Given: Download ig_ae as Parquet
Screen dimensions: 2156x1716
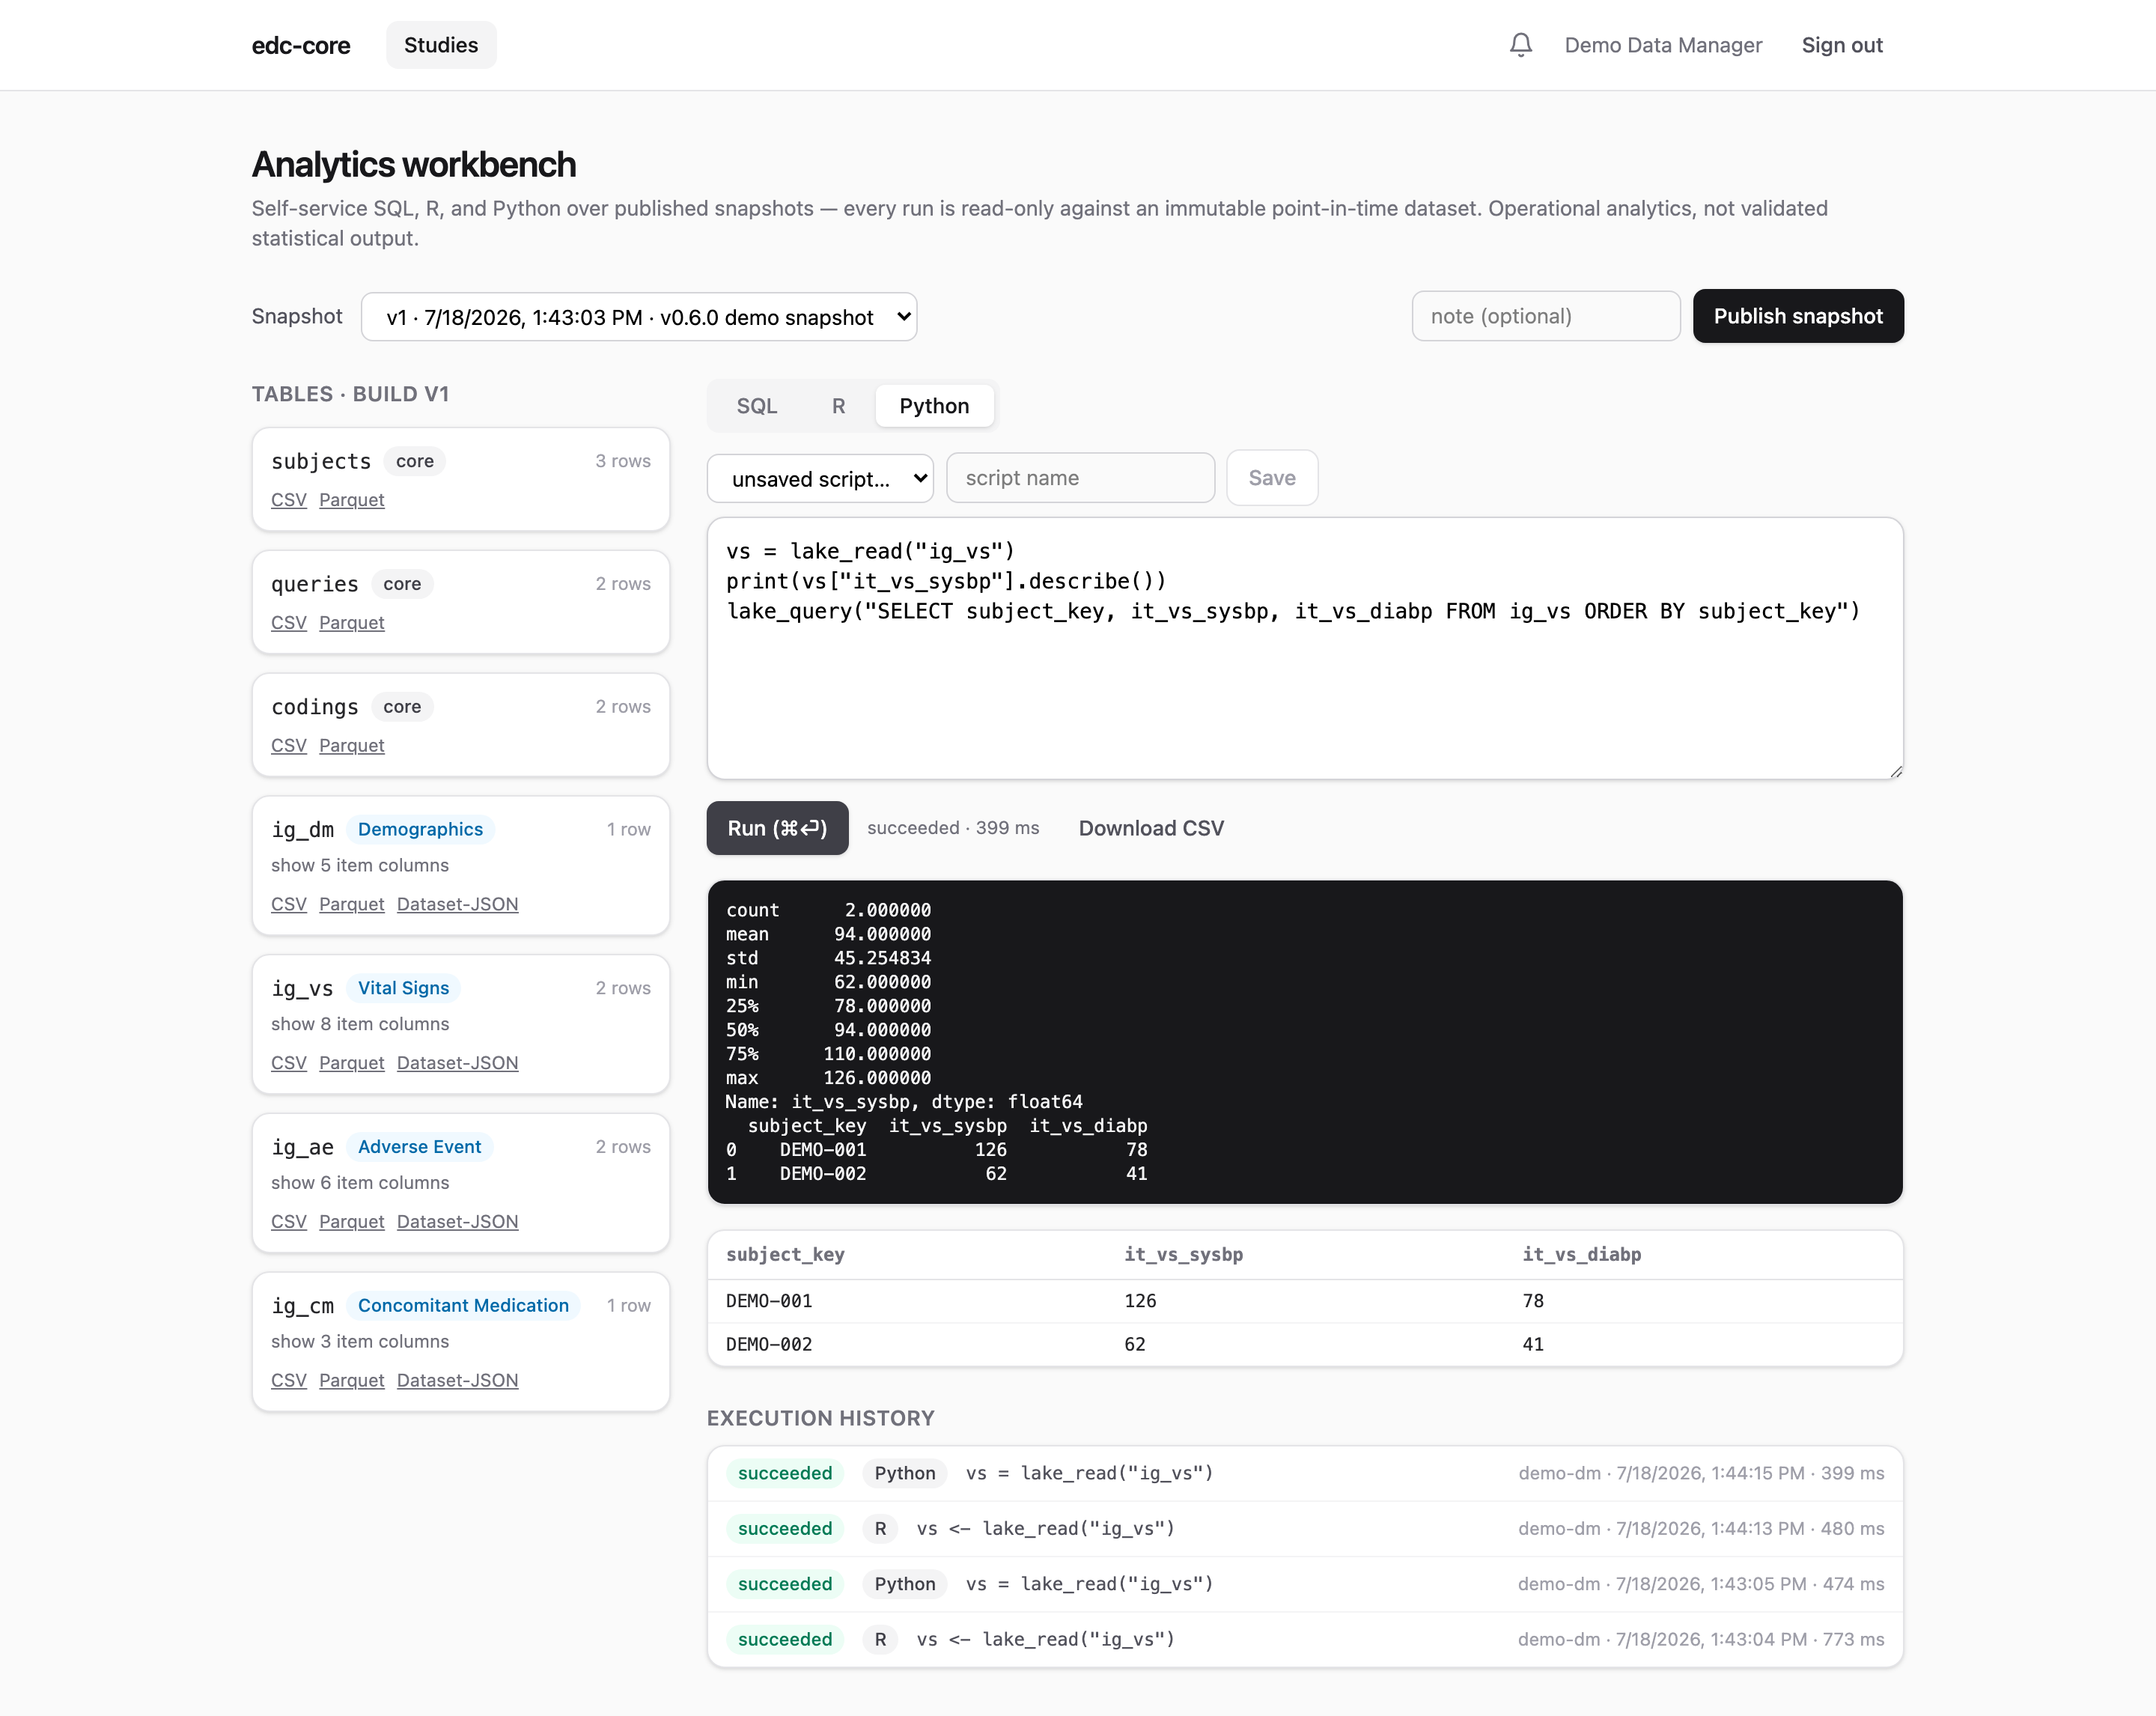Looking at the screenshot, I should (x=351, y=1222).
